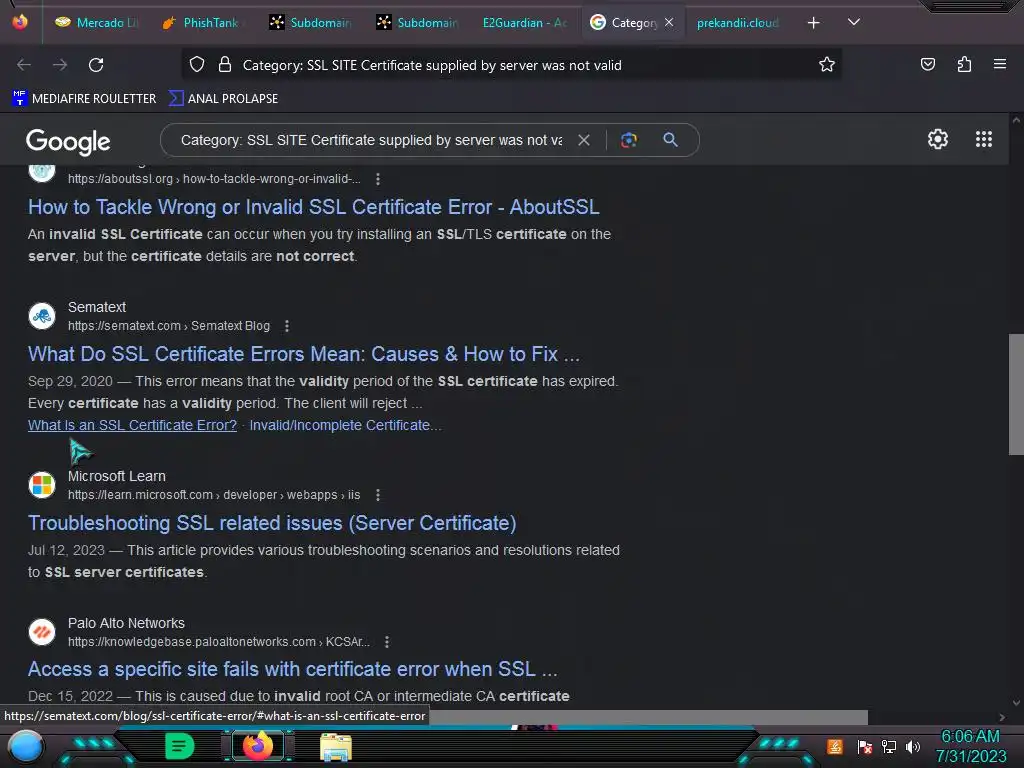
Task: Open more options for the Sematext result
Action: click(x=287, y=326)
